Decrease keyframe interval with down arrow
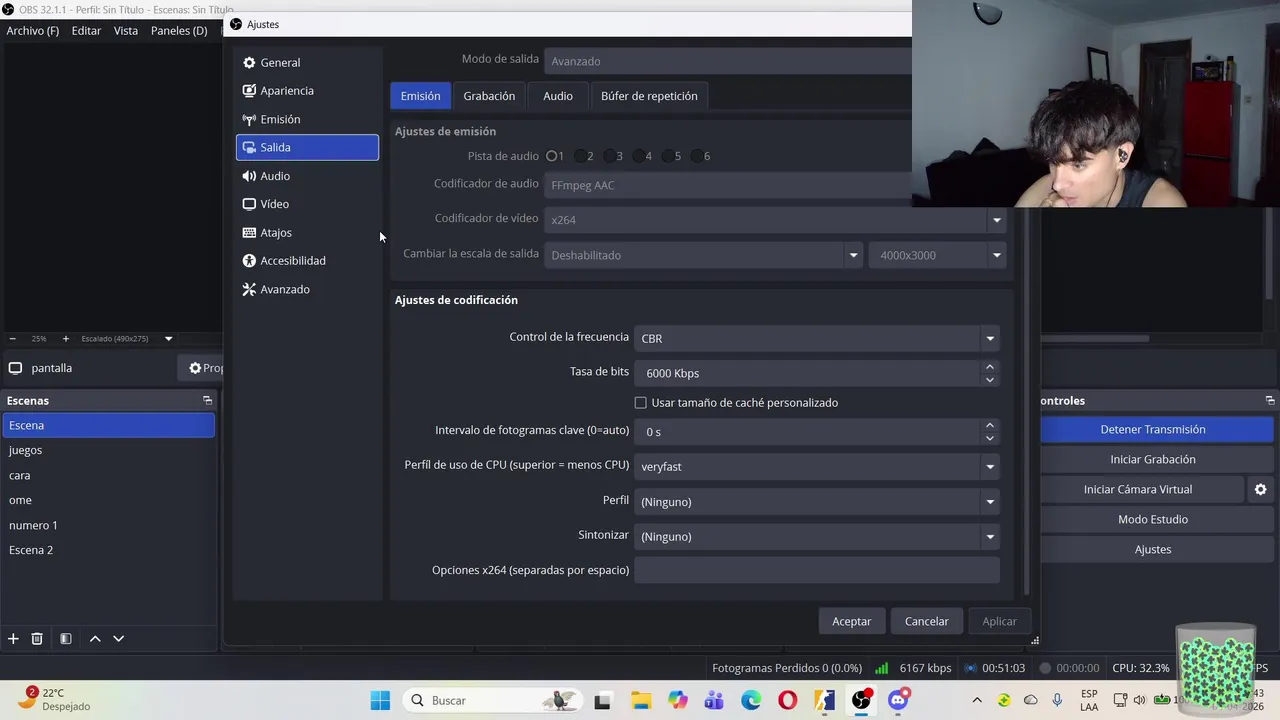 click(990, 438)
